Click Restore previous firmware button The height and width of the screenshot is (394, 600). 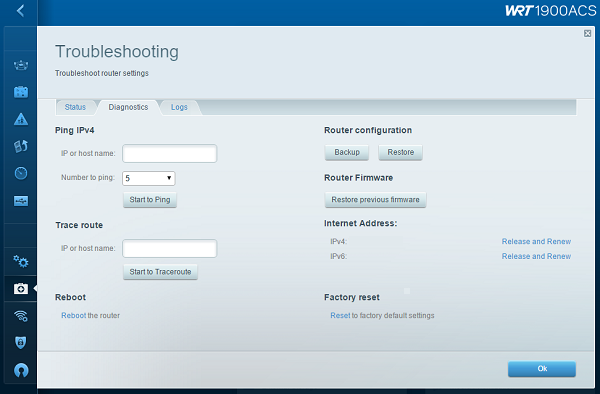click(x=375, y=200)
